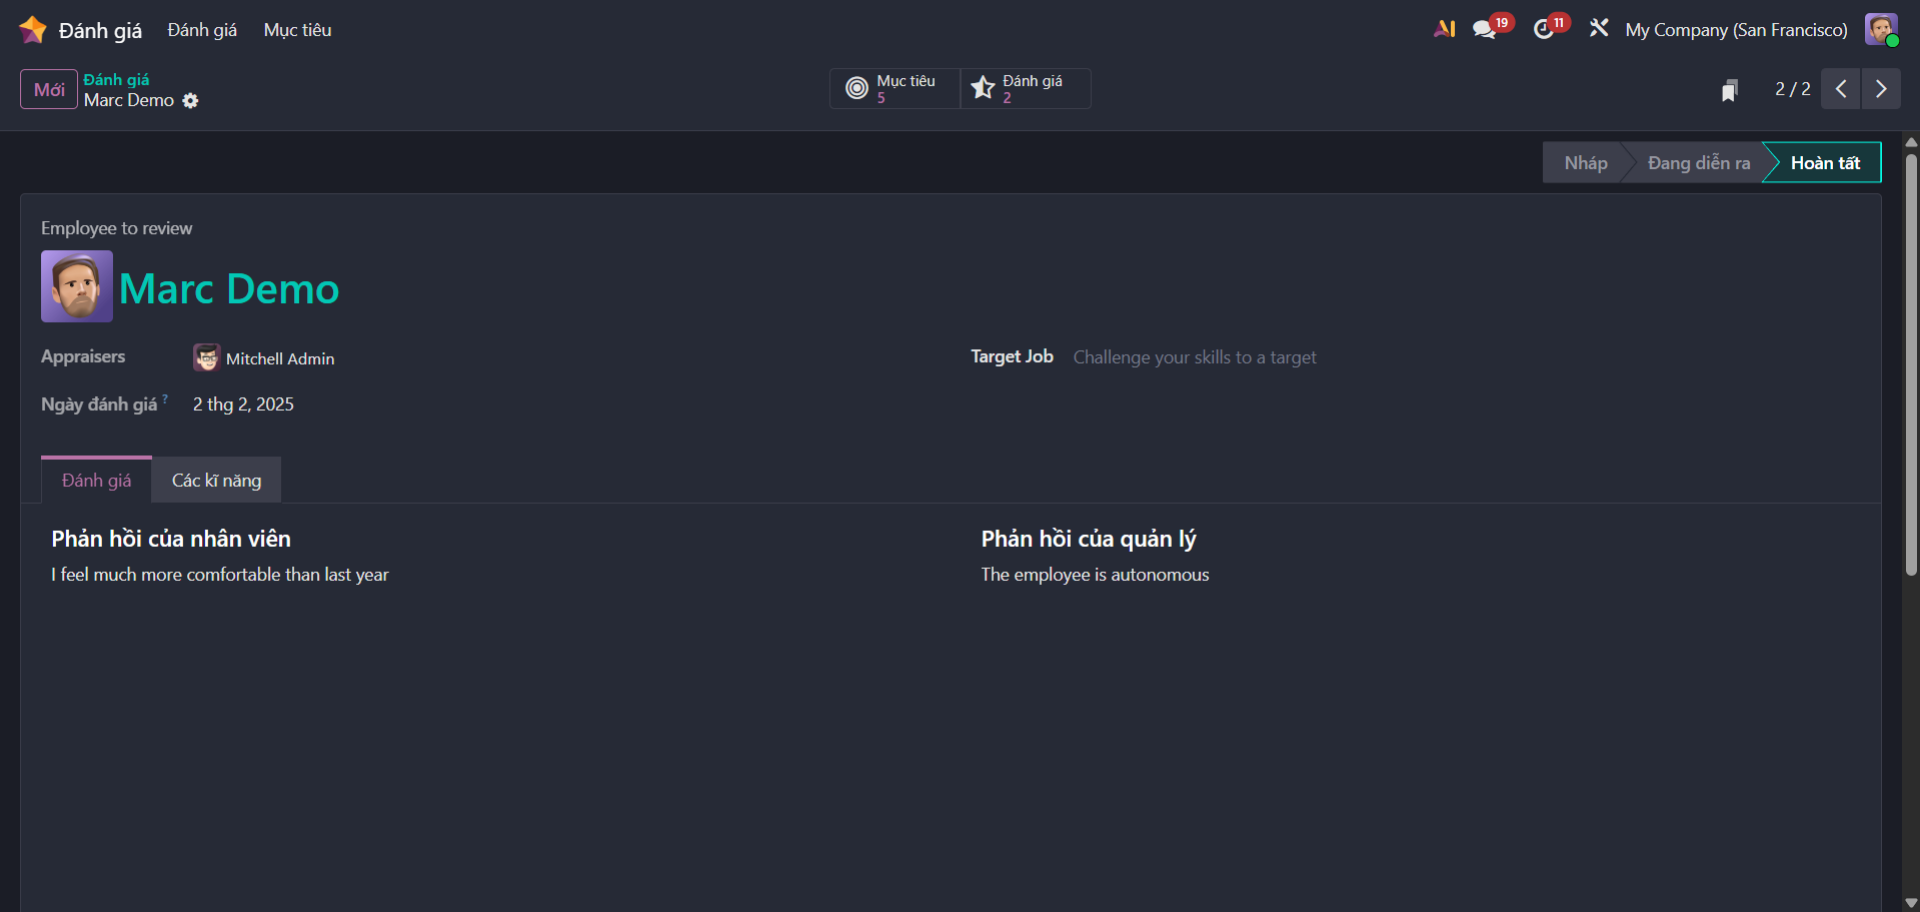
Task: Go to previous record arrow
Action: (x=1840, y=89)
